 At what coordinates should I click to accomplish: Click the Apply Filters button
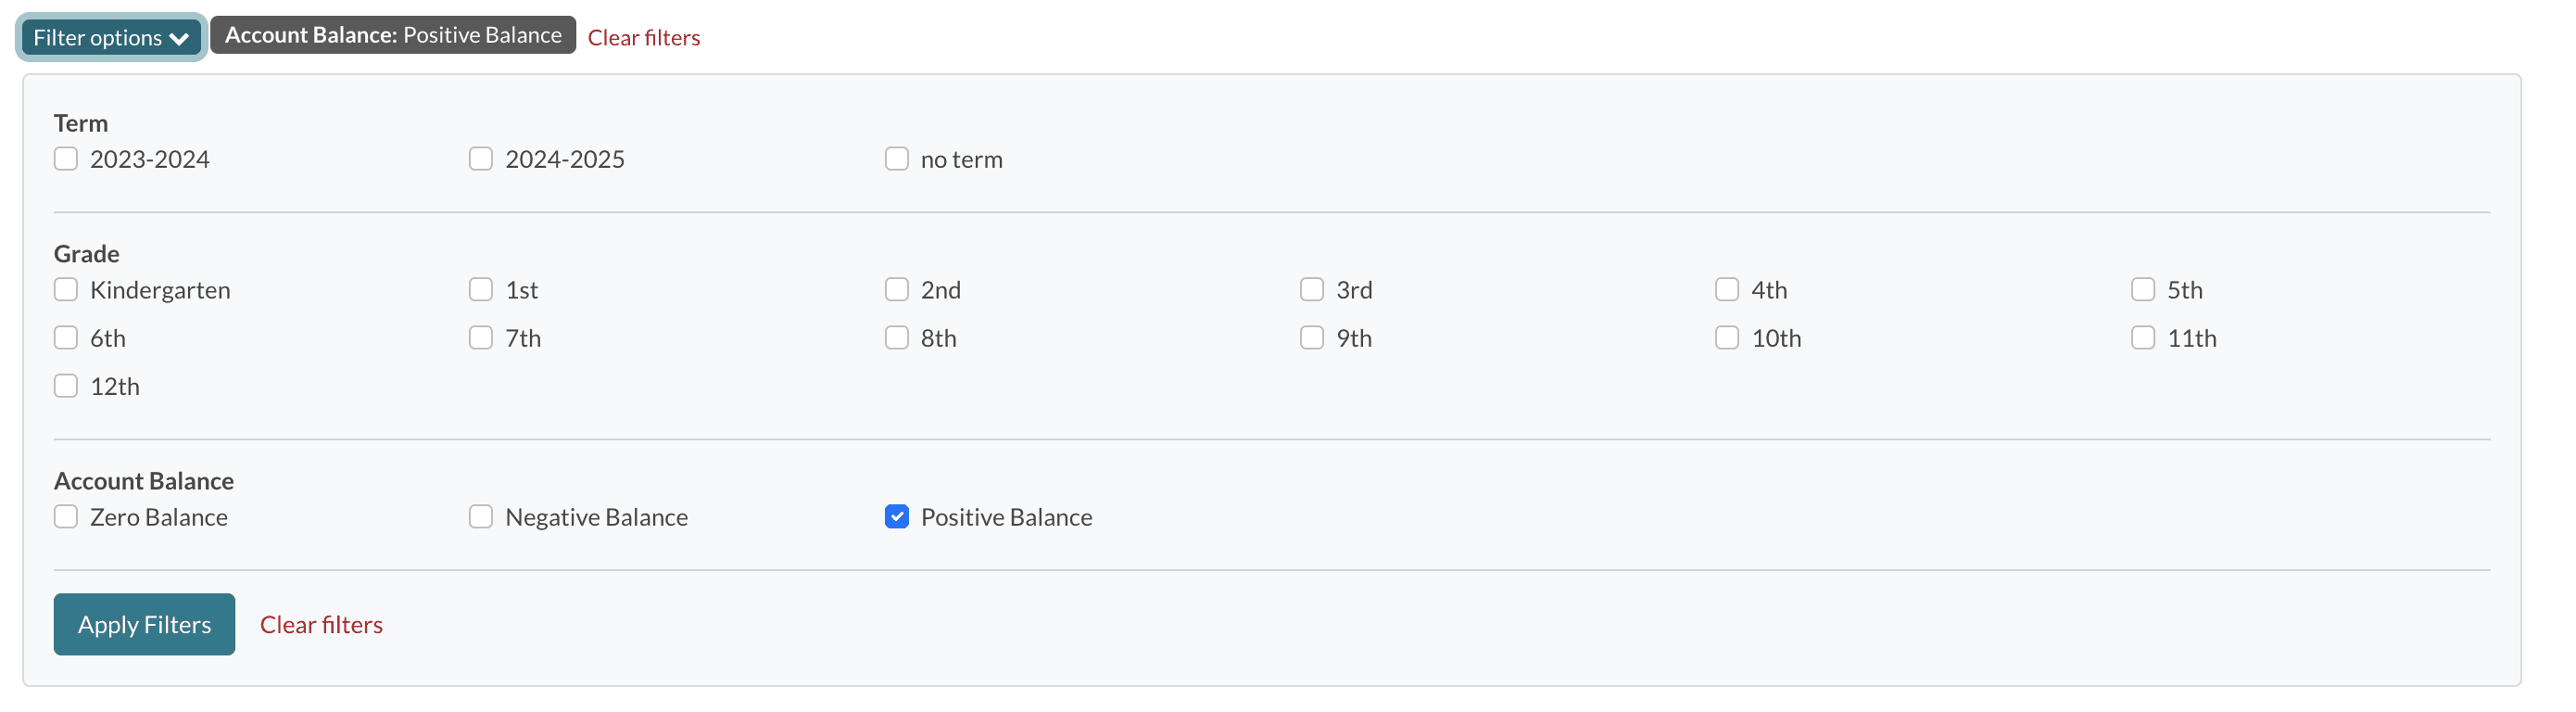[144, 625]
